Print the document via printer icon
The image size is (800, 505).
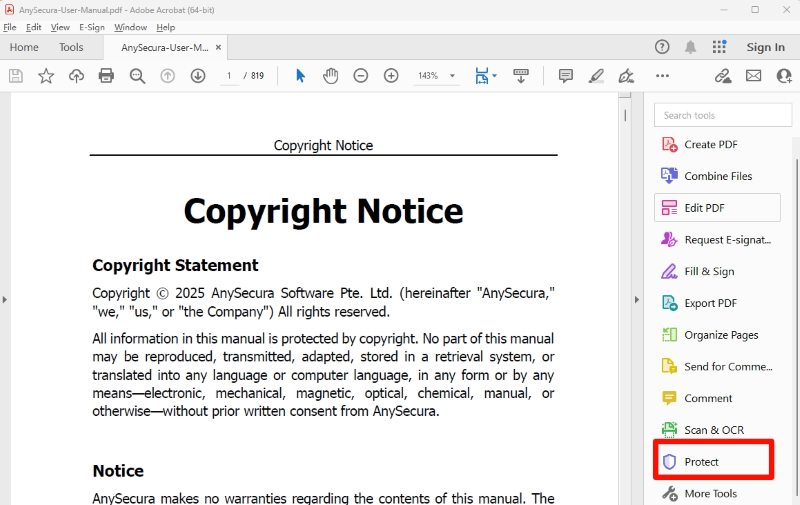coord(106,76)
